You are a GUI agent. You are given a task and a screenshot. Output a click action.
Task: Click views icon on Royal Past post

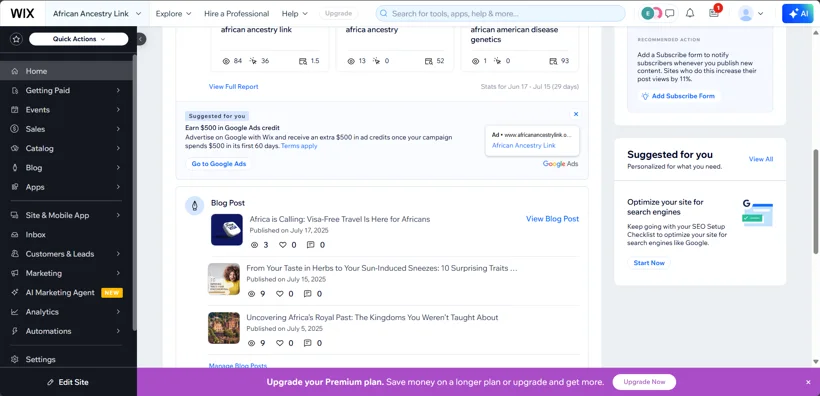point(252,343)
